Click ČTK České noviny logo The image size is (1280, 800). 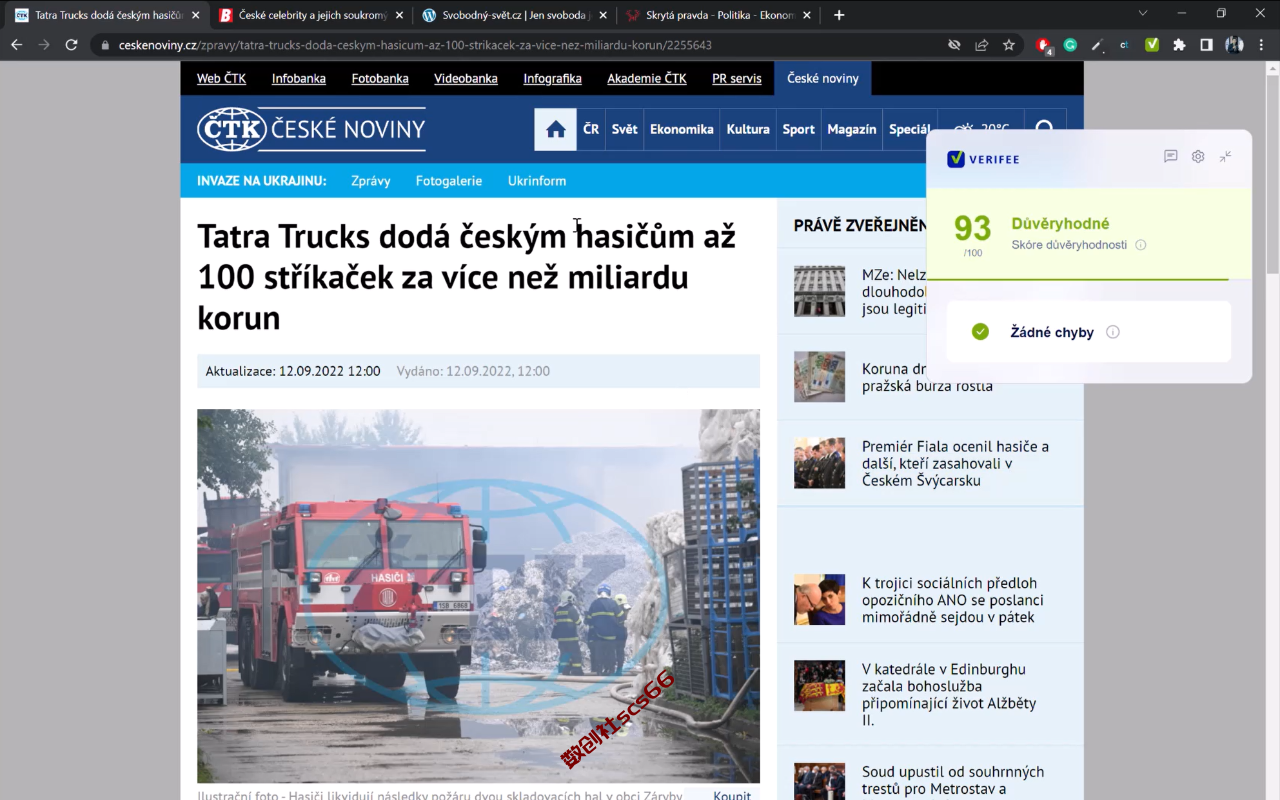coord(311,129)
